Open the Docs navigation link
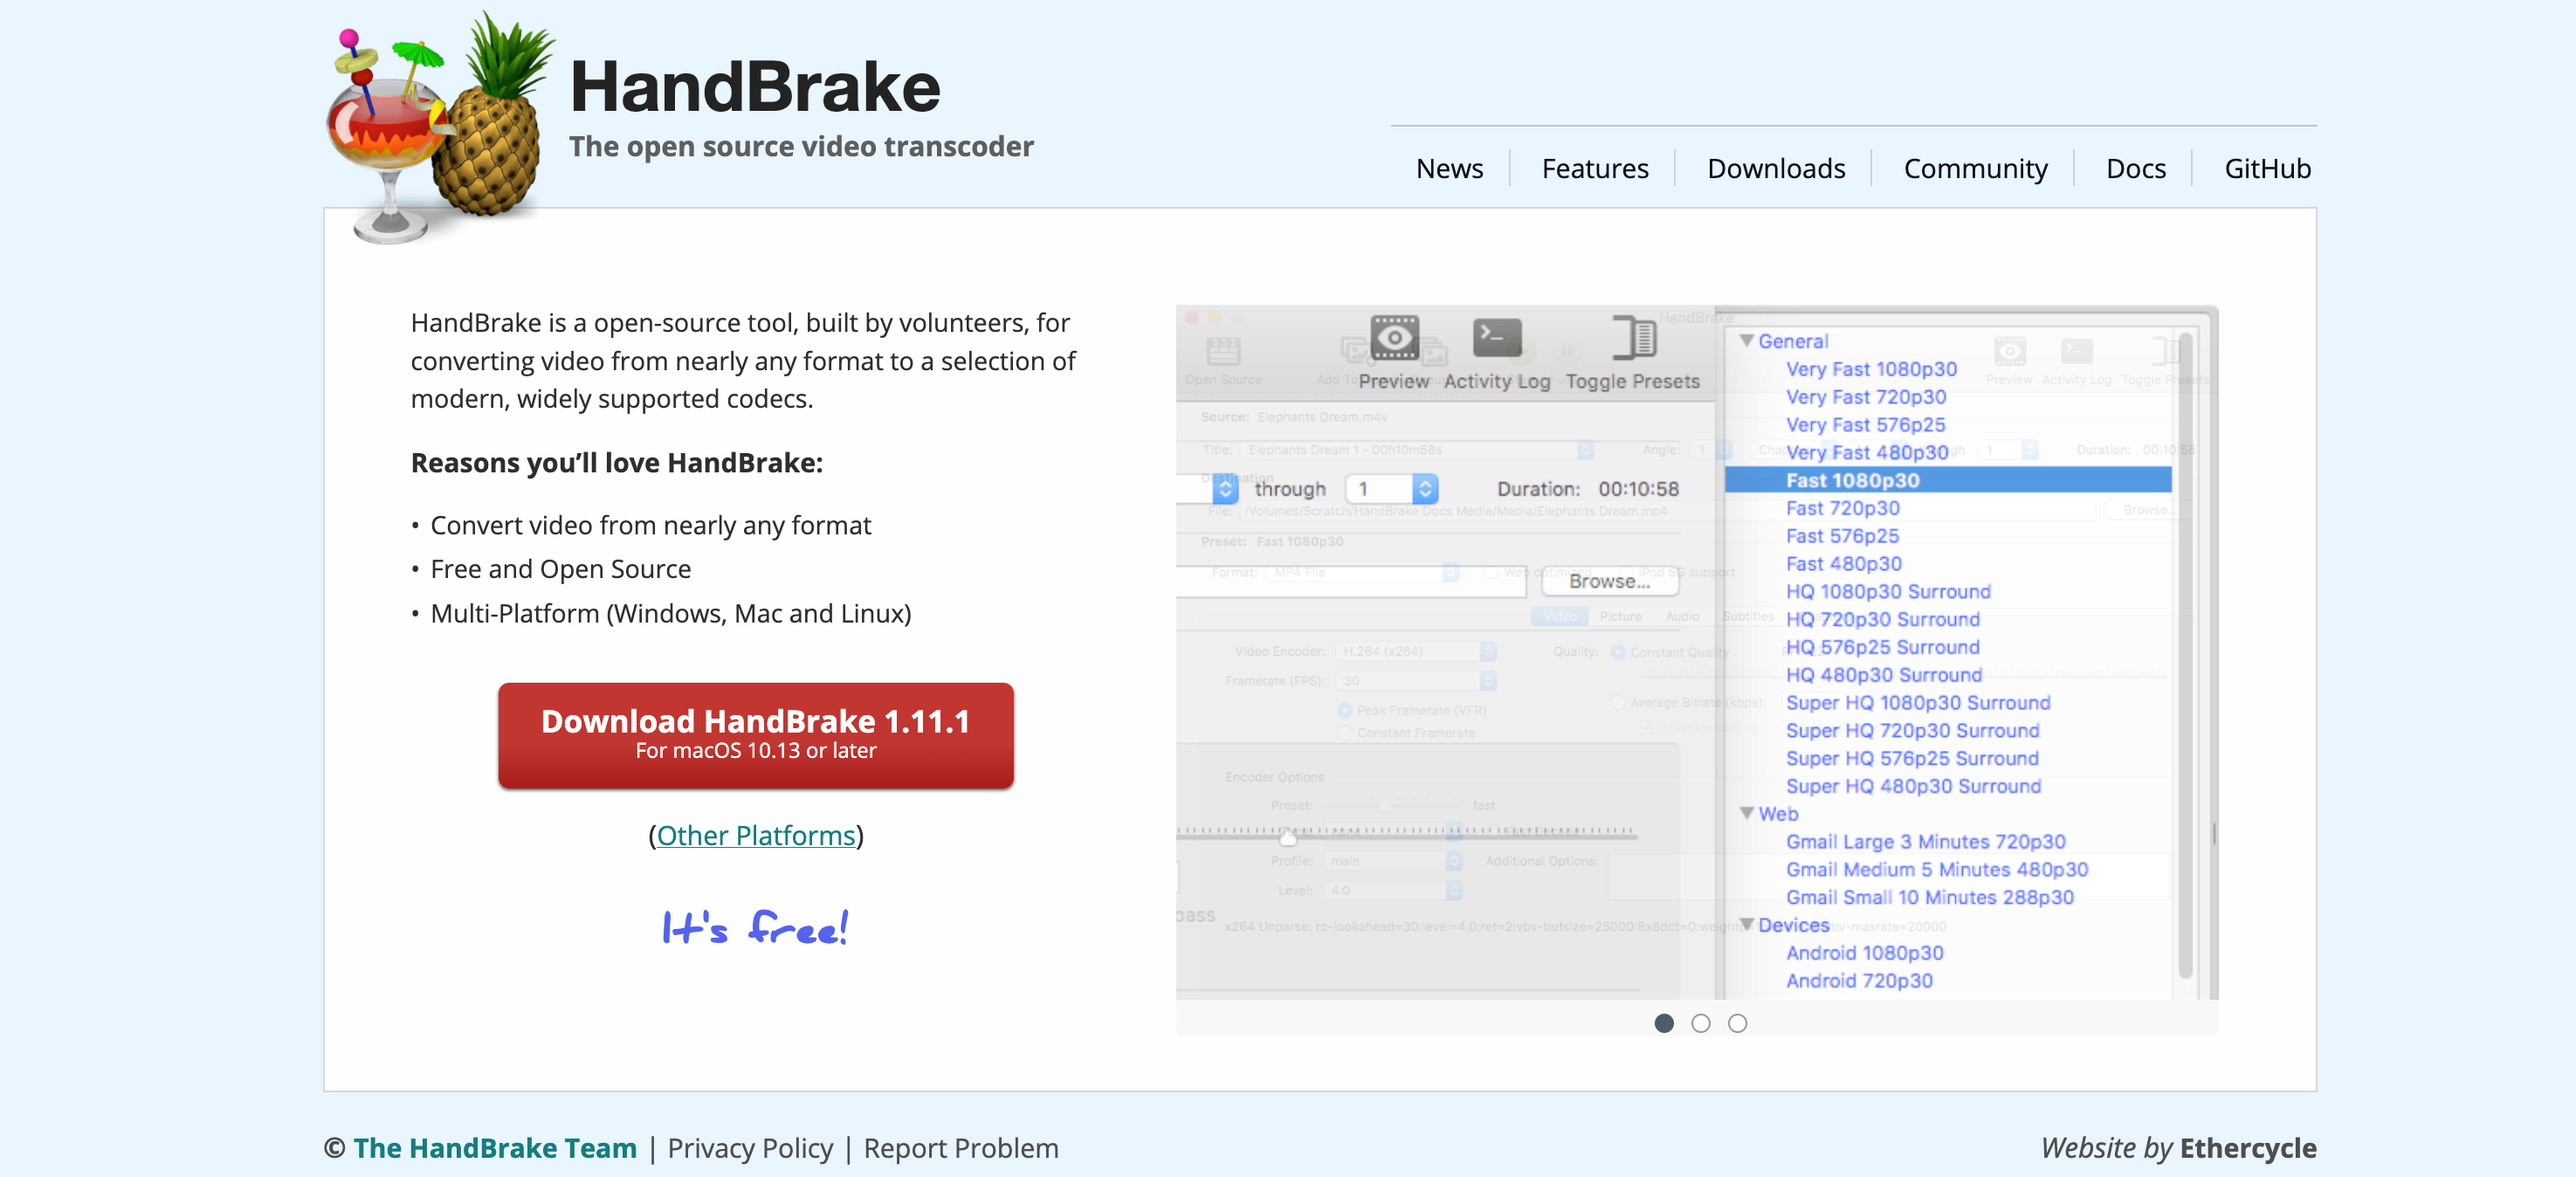 click(x=2136, y=168)
